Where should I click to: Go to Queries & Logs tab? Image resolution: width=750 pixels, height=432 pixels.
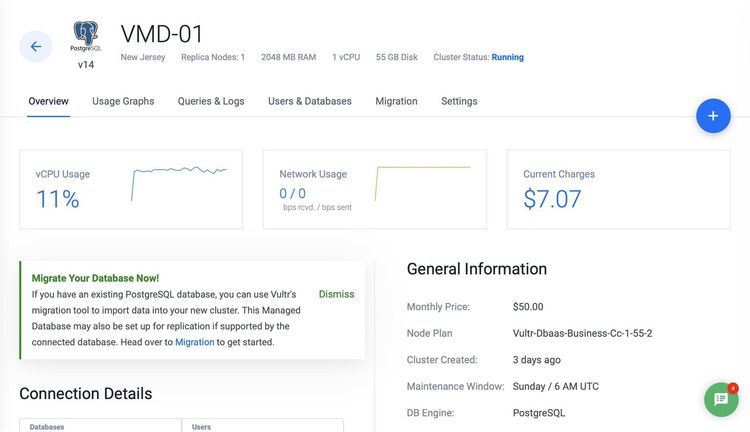pos(211,101)
